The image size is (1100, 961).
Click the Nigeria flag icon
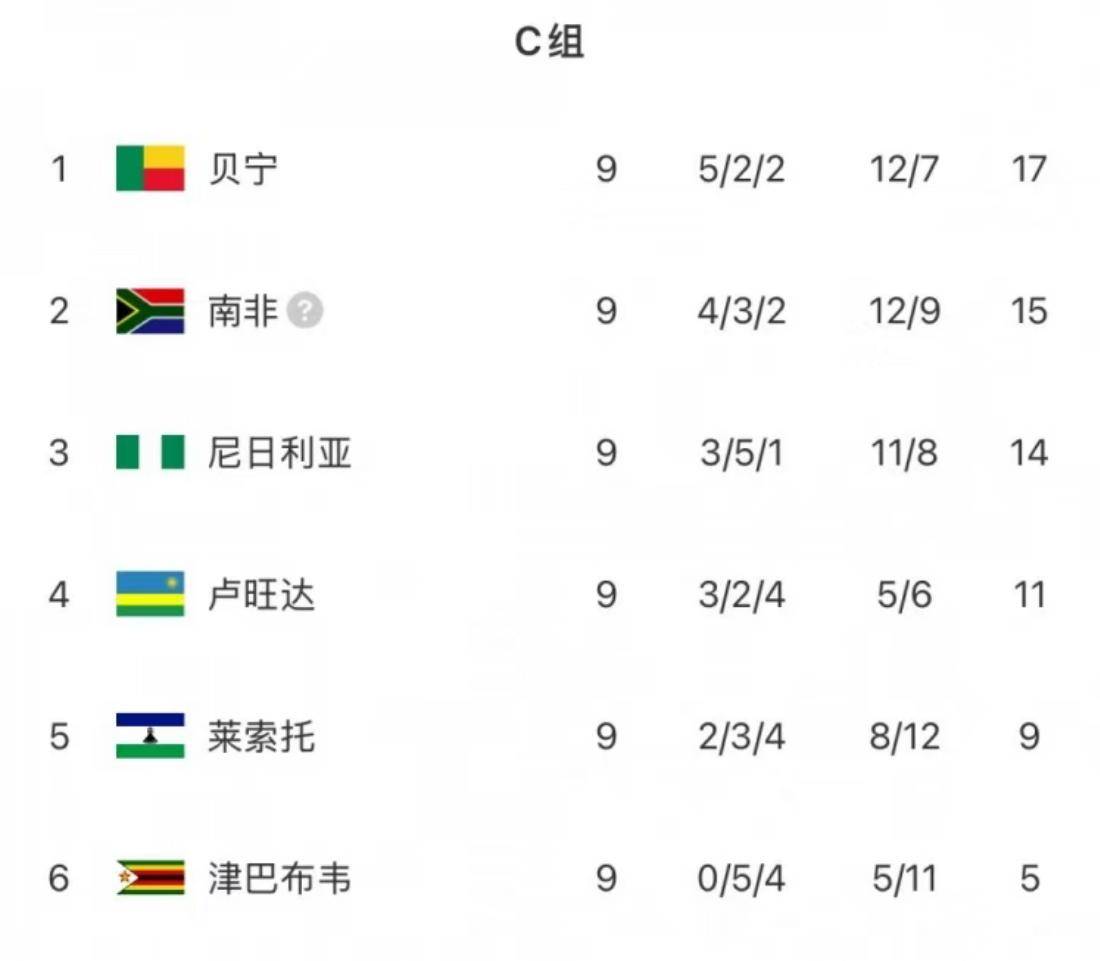[x=150, y=453]
